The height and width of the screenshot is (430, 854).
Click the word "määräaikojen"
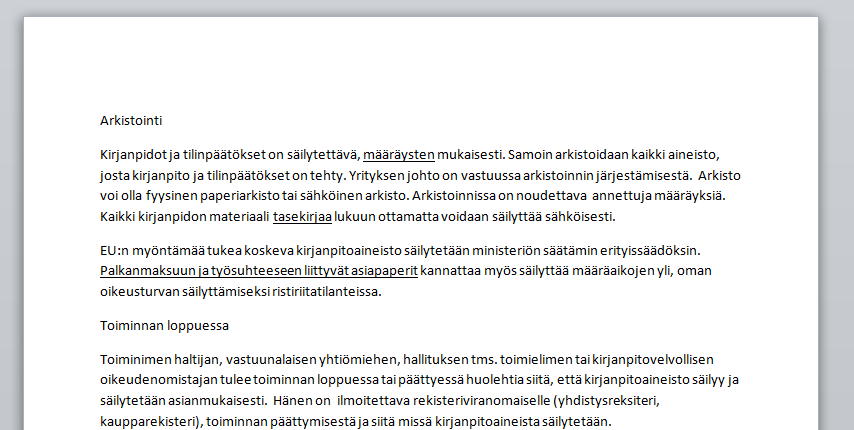(613, 271)
